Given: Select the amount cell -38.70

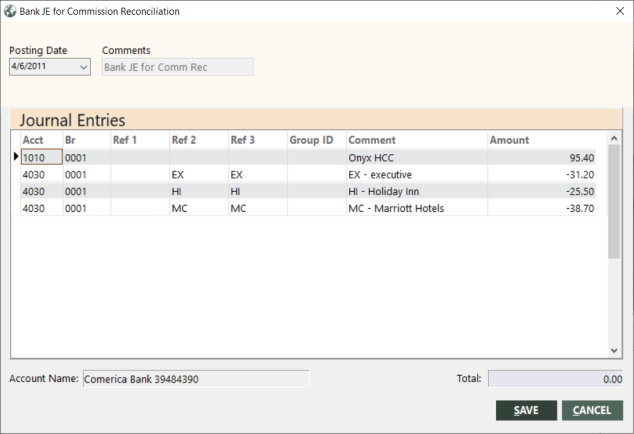Looking at the screenshot, I should pyautogui.click(x=542, y=208).
